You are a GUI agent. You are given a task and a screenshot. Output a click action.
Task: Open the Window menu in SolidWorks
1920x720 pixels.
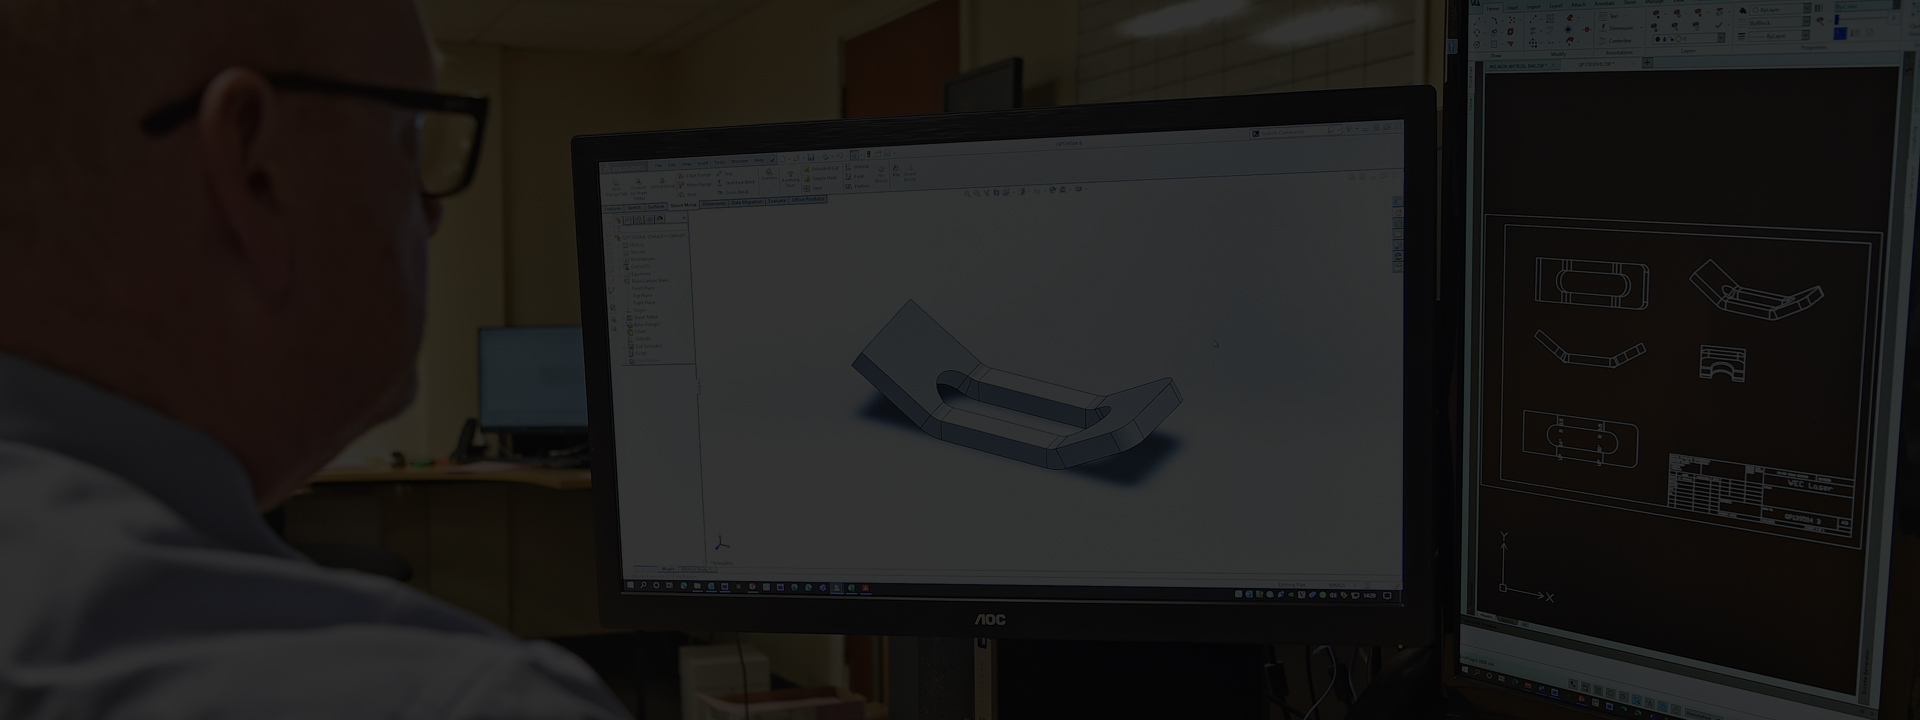(739, 161)
